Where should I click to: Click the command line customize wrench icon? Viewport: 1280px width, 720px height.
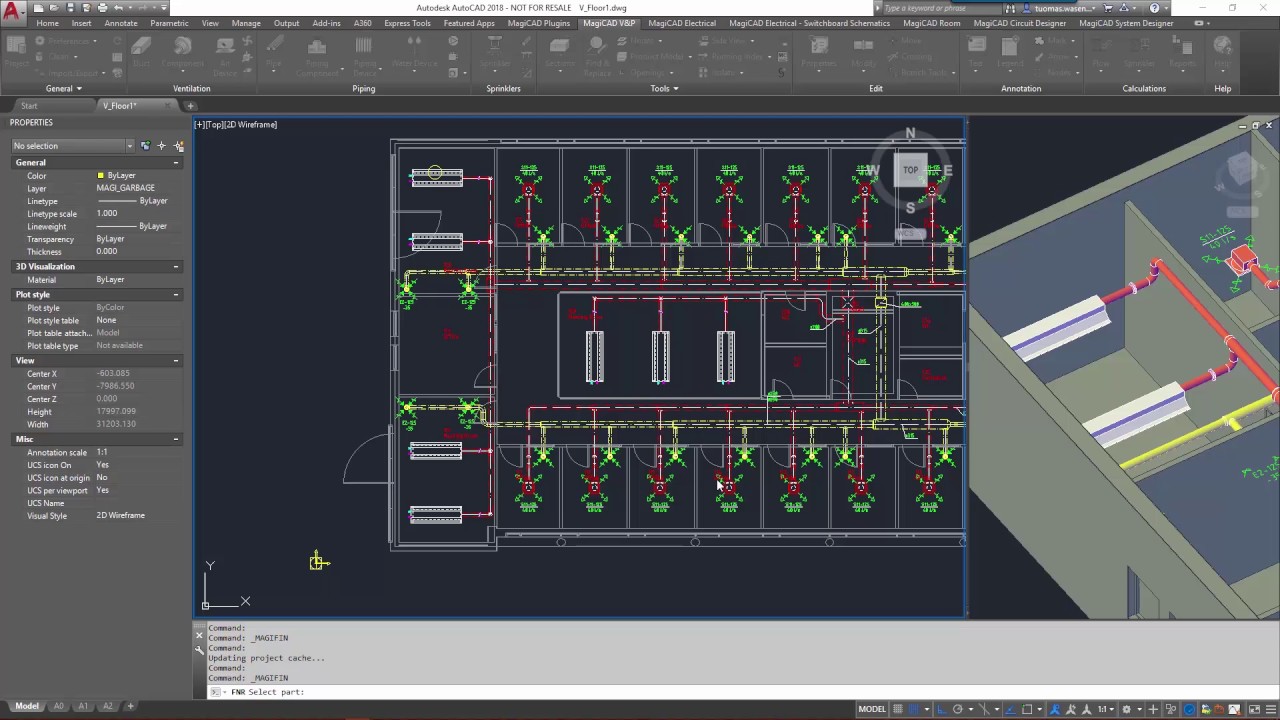(199, 650)
